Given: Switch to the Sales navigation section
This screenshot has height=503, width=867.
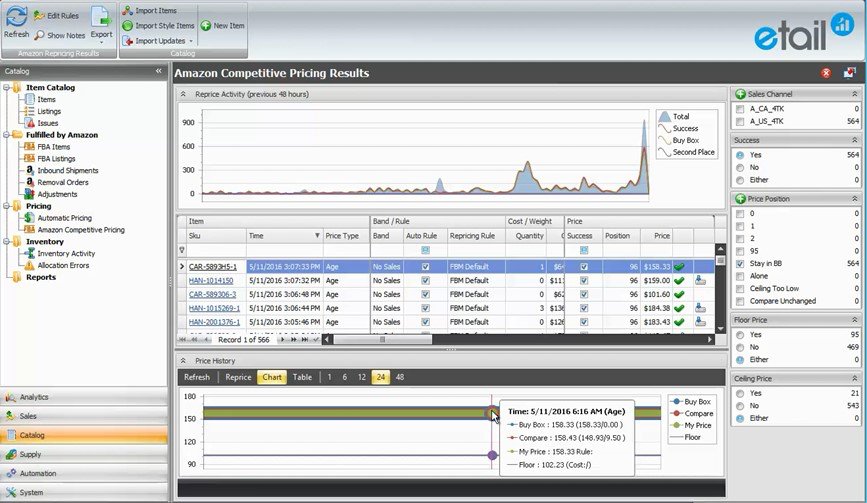Looking at the screenshot, I should point(84,416).
